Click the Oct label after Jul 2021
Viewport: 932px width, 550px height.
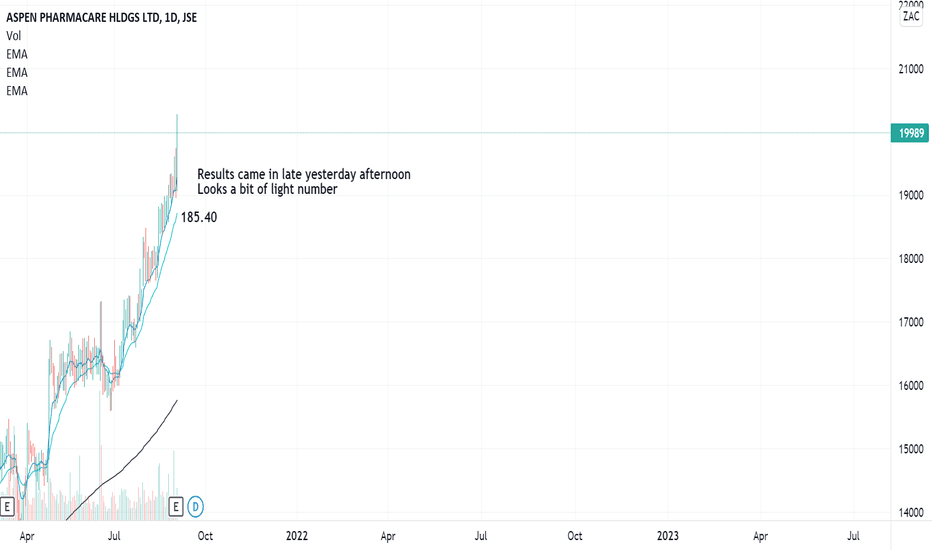(205, 536)
